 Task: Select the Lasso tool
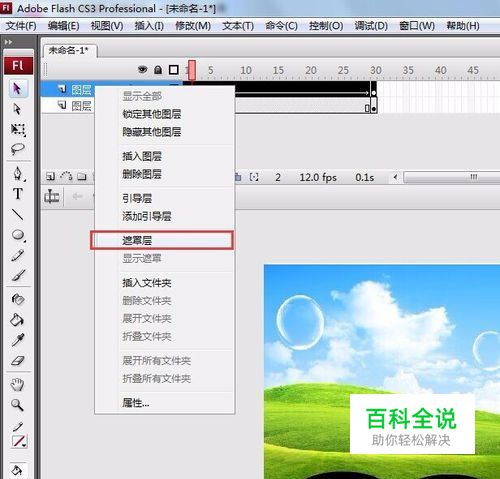click(x=18, y=149)
